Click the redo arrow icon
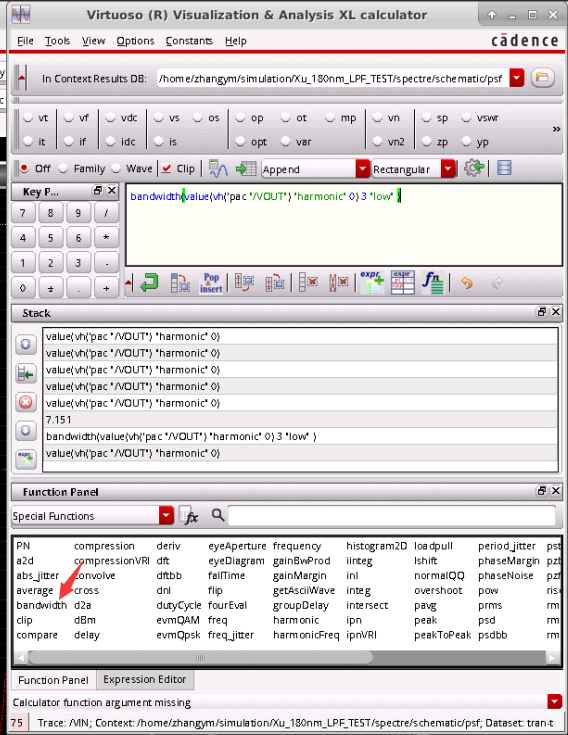 [x=497, y=283]
